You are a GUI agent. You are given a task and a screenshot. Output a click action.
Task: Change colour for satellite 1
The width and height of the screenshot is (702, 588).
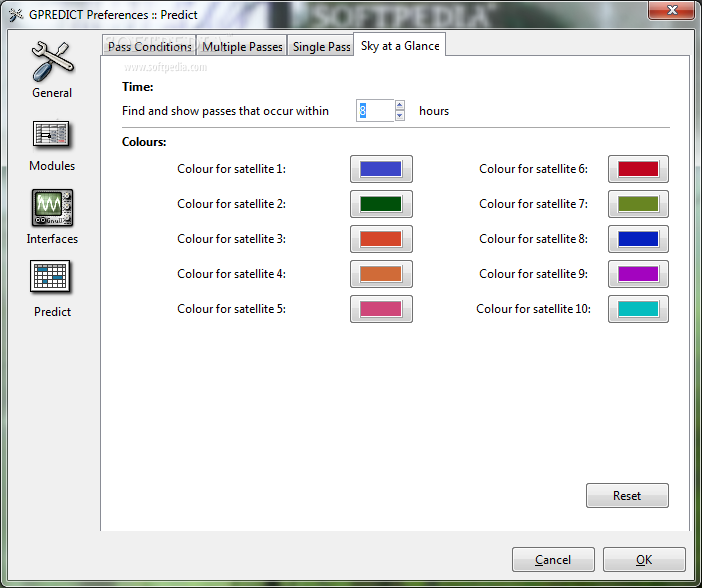point(381,169)
